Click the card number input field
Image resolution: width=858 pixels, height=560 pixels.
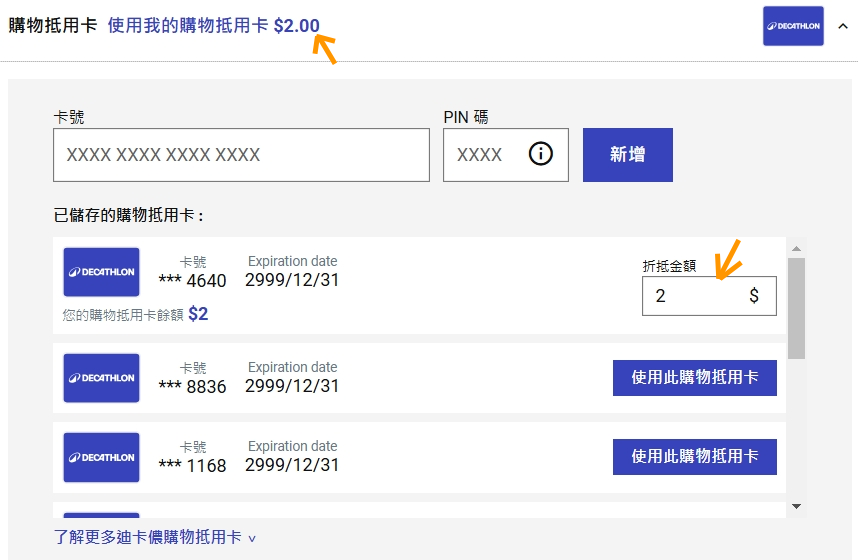(x=241, y=155)
